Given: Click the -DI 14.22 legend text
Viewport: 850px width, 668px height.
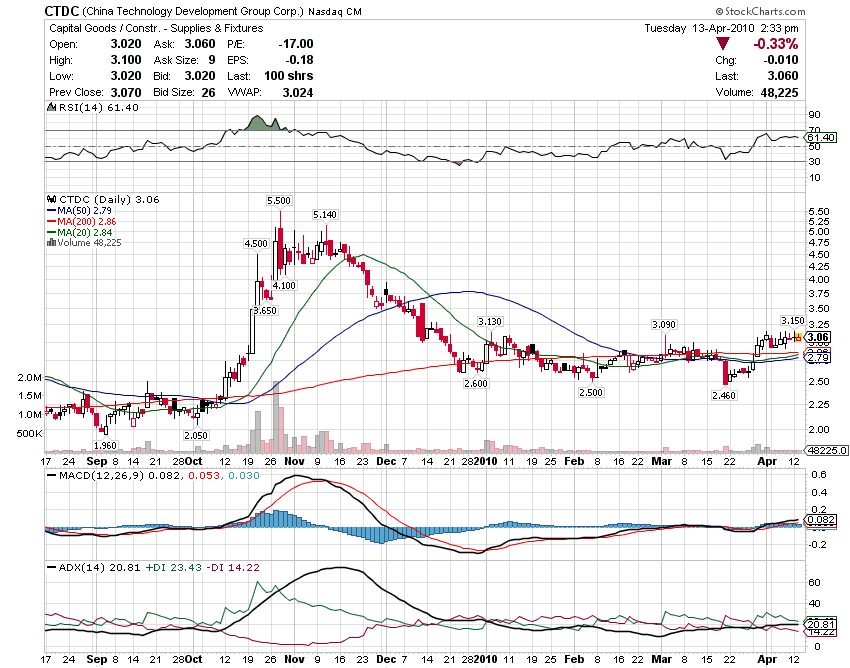Looking at the screenshot, I should tap(235, 568).
